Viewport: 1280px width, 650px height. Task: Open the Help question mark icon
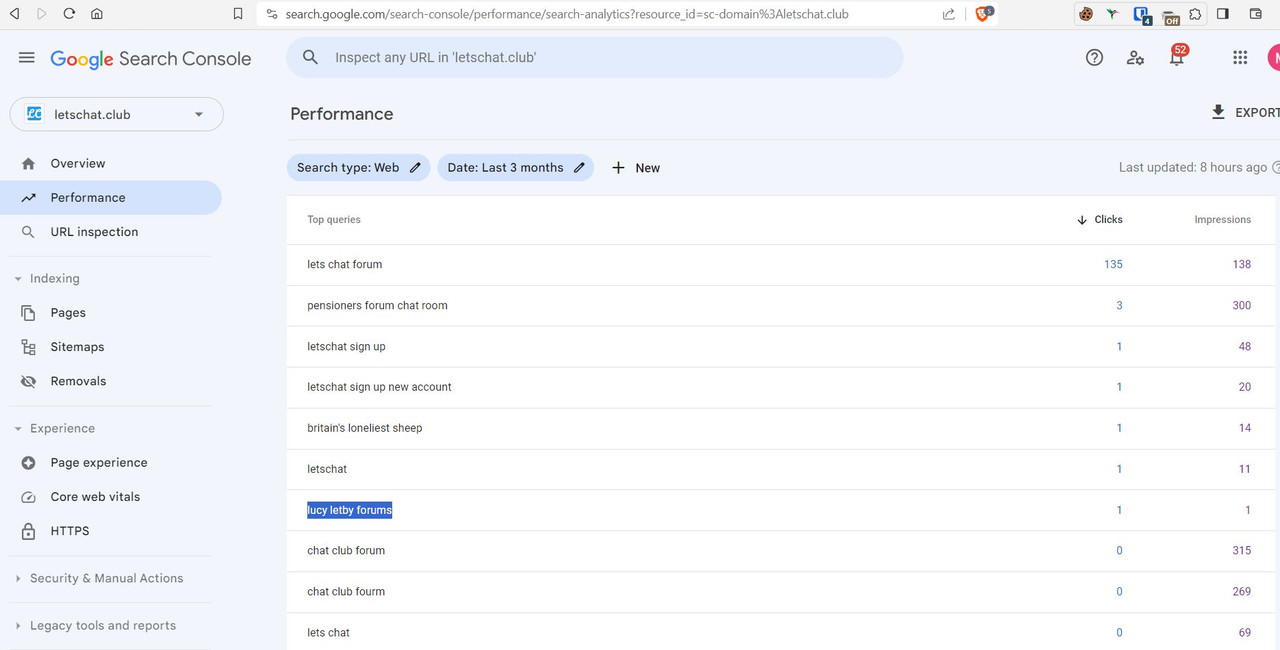click(1094, 58)
